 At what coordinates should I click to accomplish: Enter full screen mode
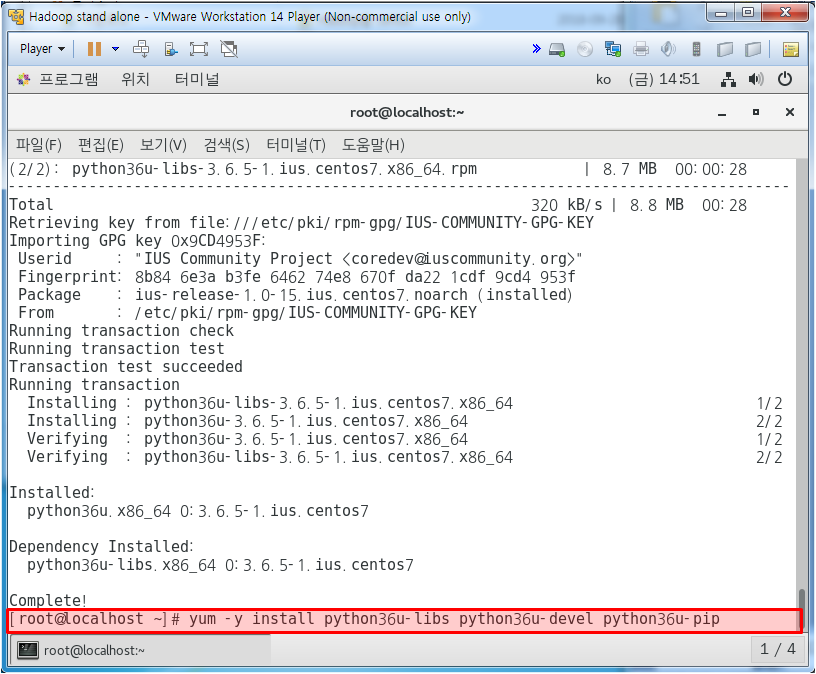199,49
